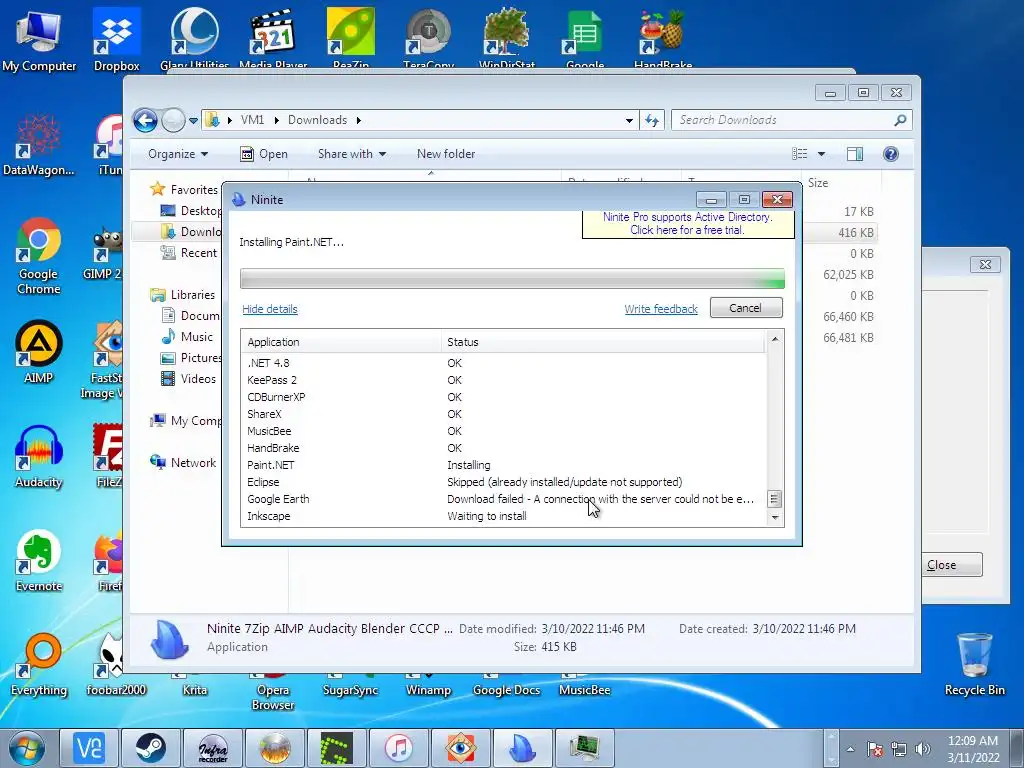Open the Action Center flag icon
The image size is (1024, 768).
pos(875,749)
